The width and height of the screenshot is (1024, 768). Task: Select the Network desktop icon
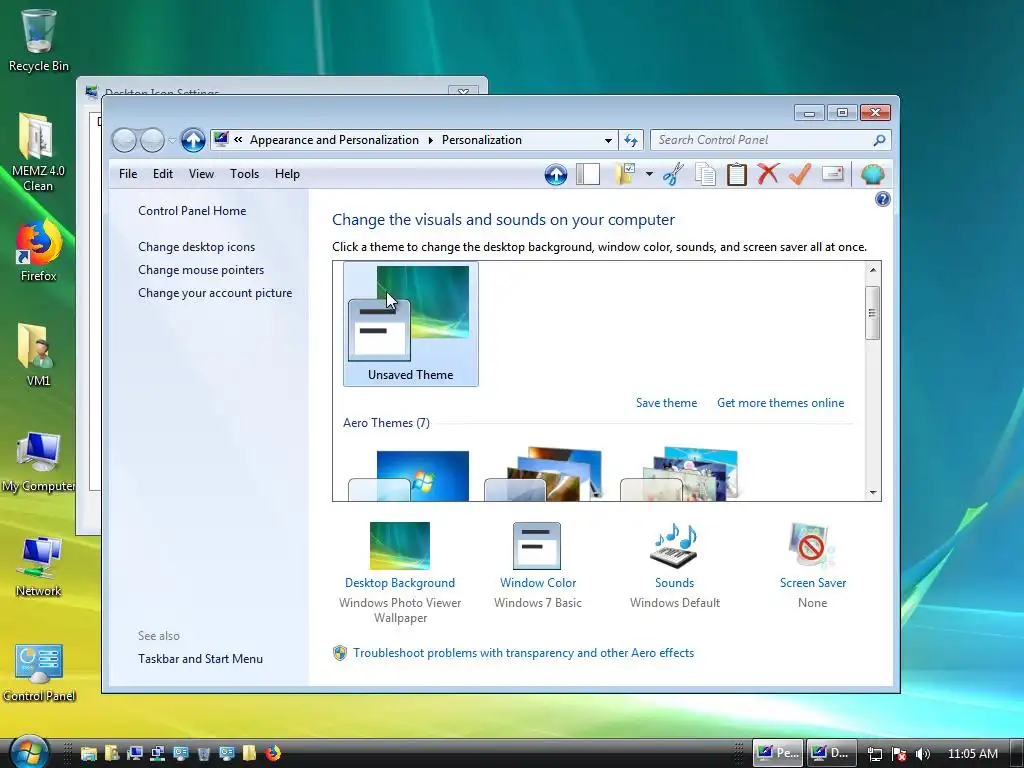(39, 567)
